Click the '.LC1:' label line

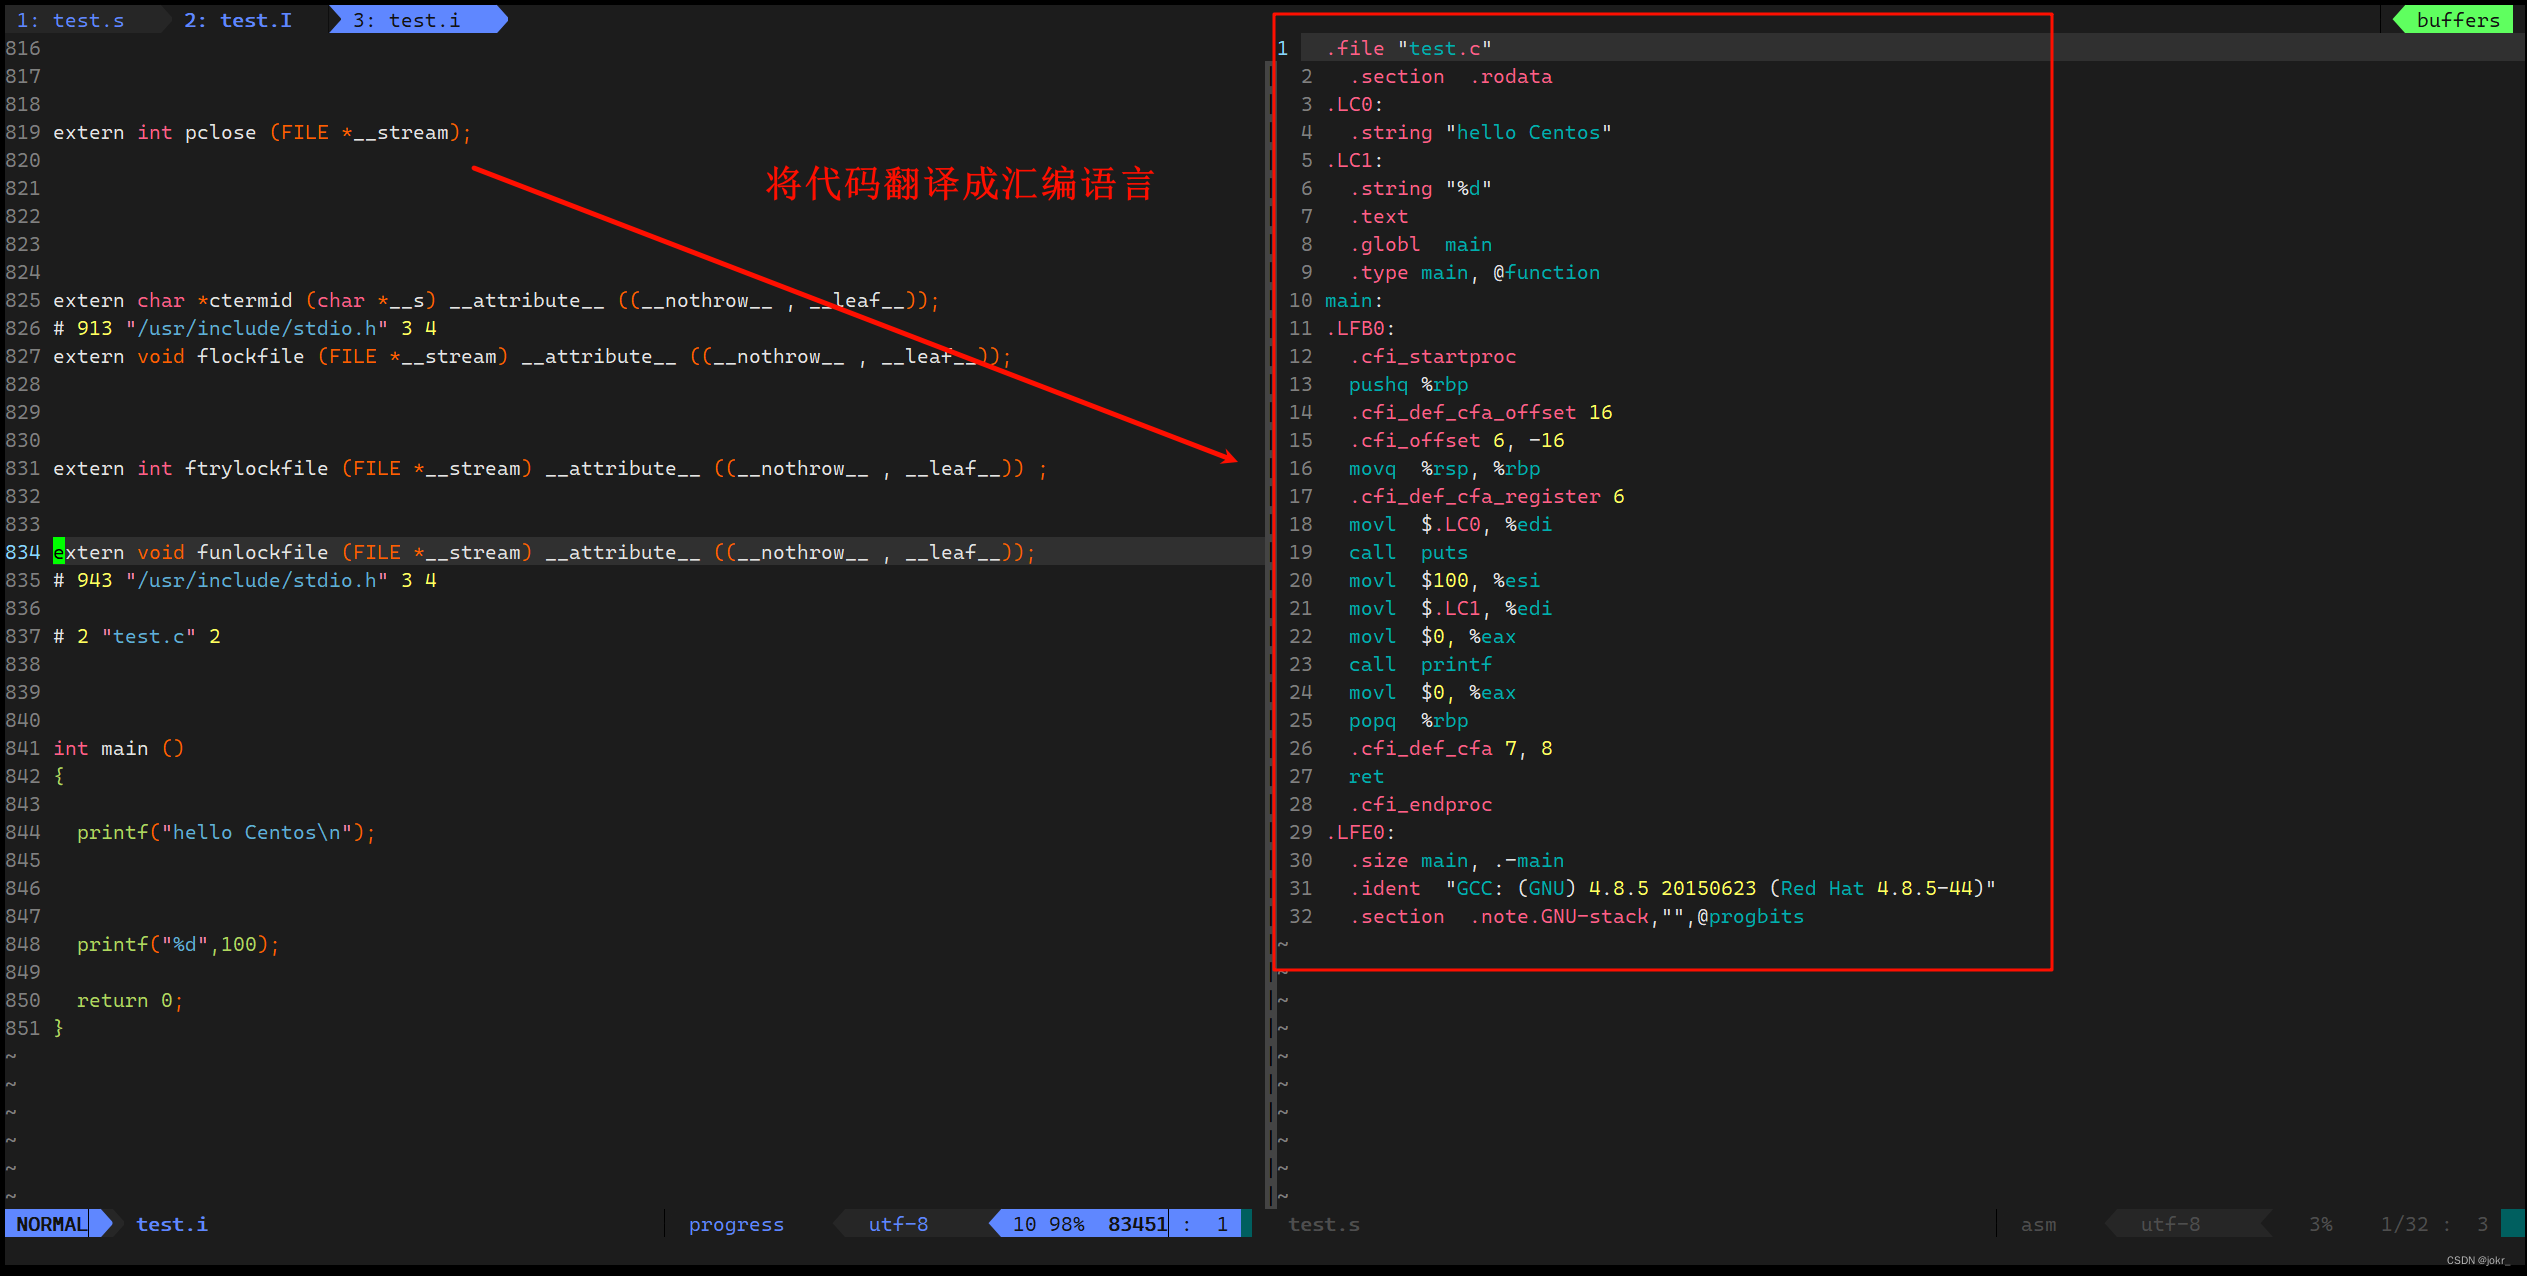1355,161
